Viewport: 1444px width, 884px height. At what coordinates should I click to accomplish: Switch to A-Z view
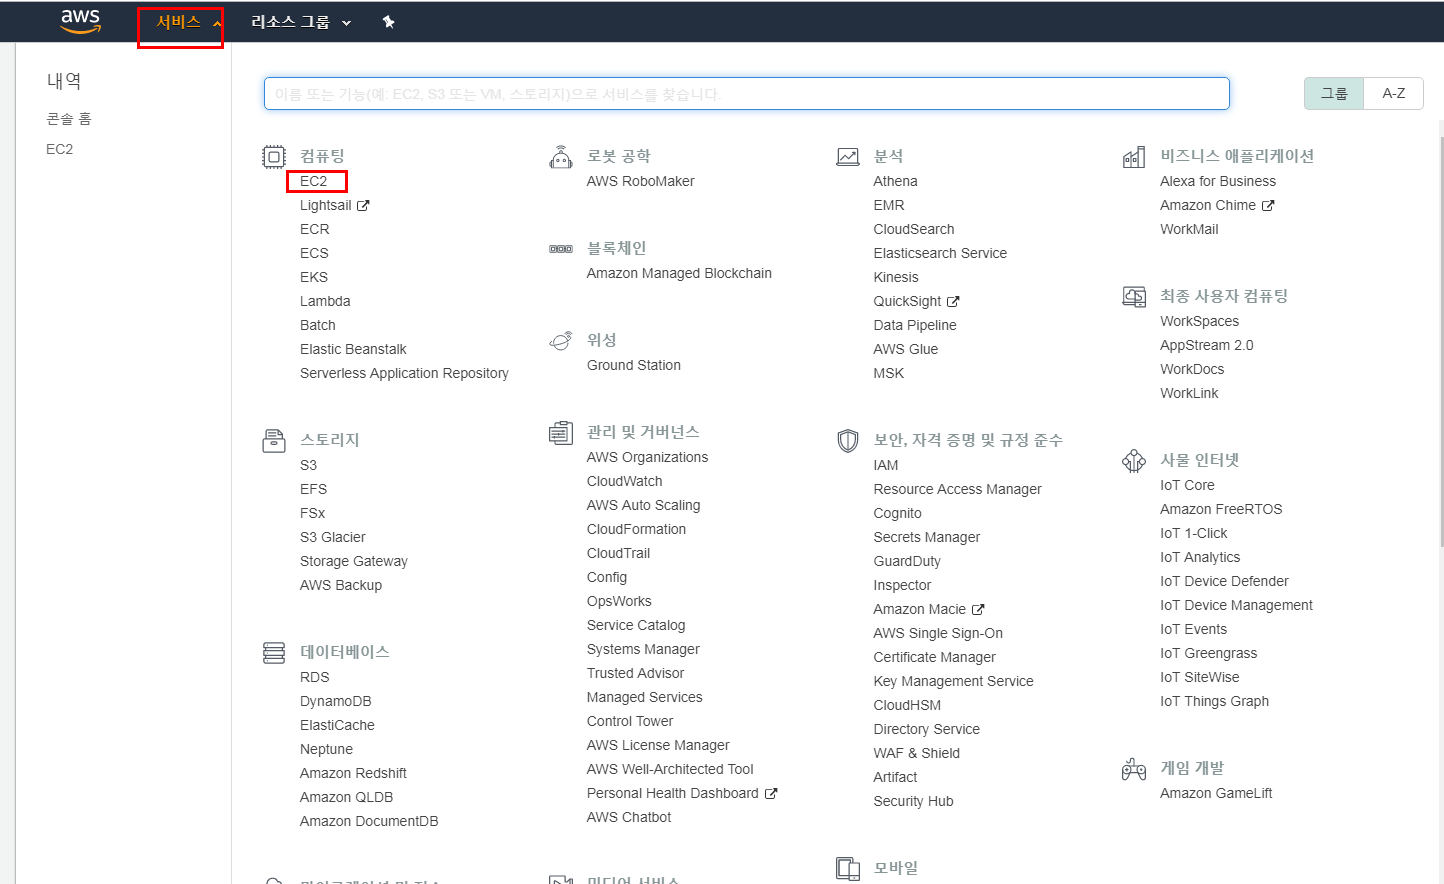1394,93
